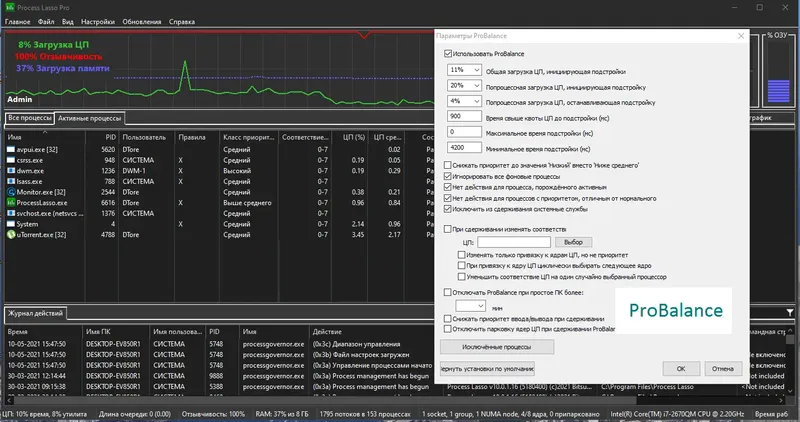Open the Файл menu
800x422 pixels.
tap(46, 22)
